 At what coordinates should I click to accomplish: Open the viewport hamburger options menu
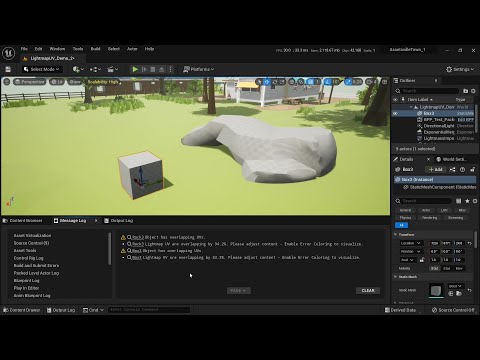pyautogui.click(x=7, y=82)
